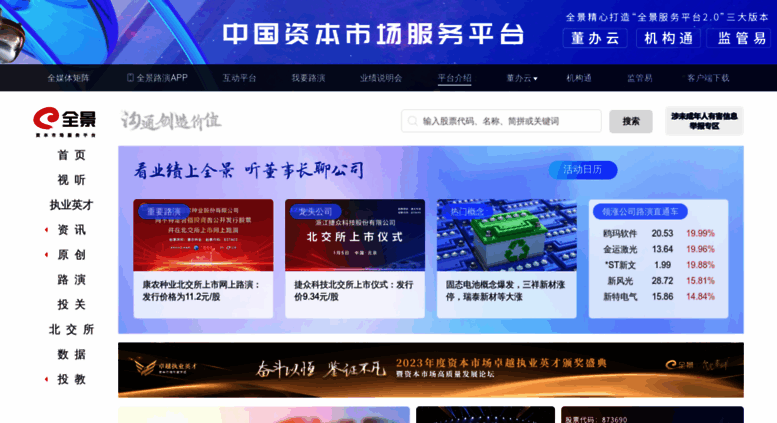This screenshot has width=777, height=423.
Task: Open 原创 in the sidebar
Action: 71,255
